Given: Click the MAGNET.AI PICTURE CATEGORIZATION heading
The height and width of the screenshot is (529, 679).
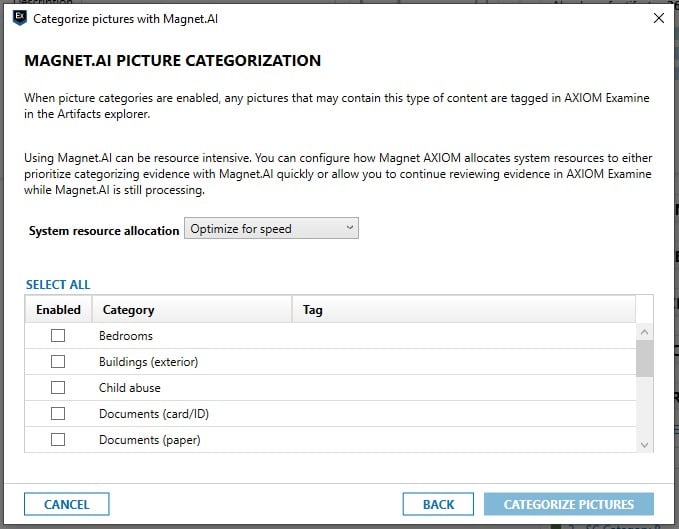Looking at the screenshot, I should tap(172, 61).
